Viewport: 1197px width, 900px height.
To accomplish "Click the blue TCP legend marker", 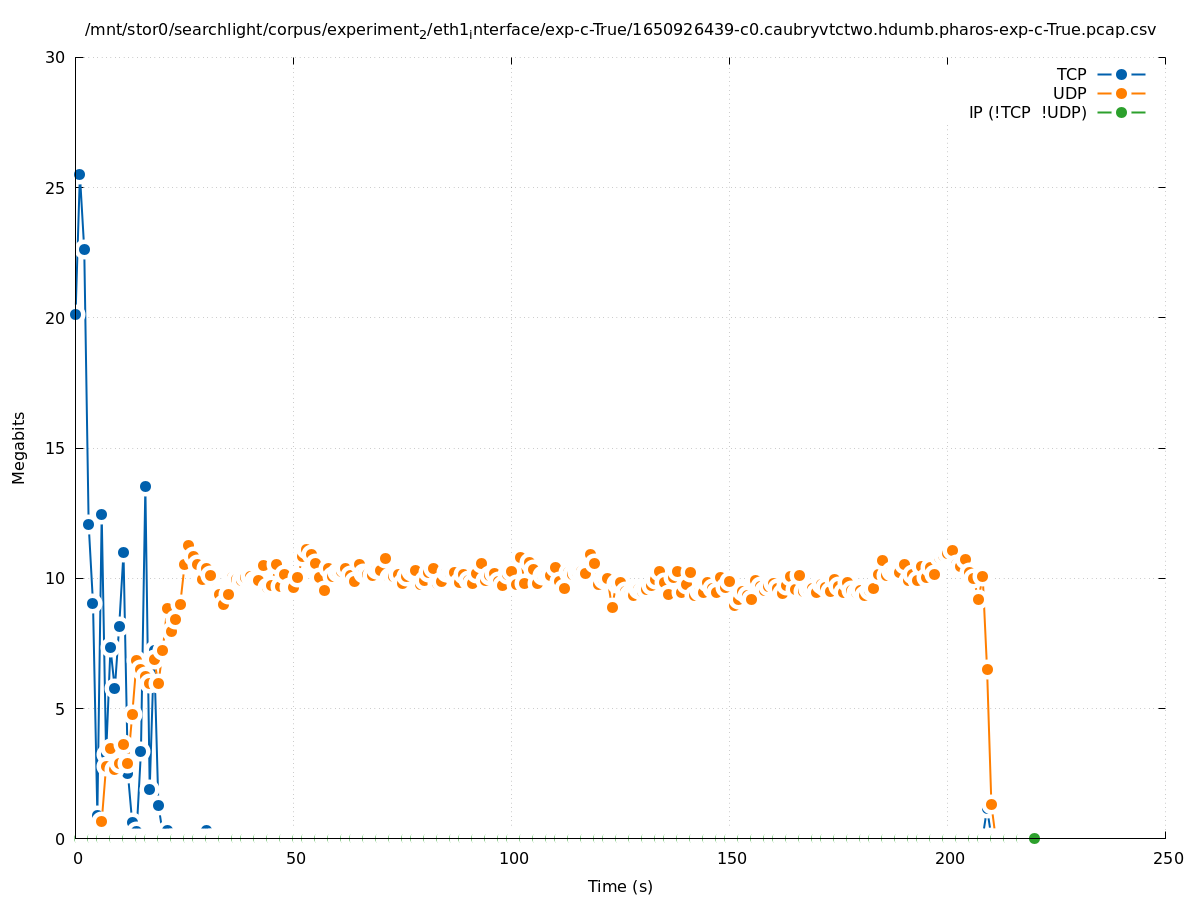I will tap(1121, 75).
